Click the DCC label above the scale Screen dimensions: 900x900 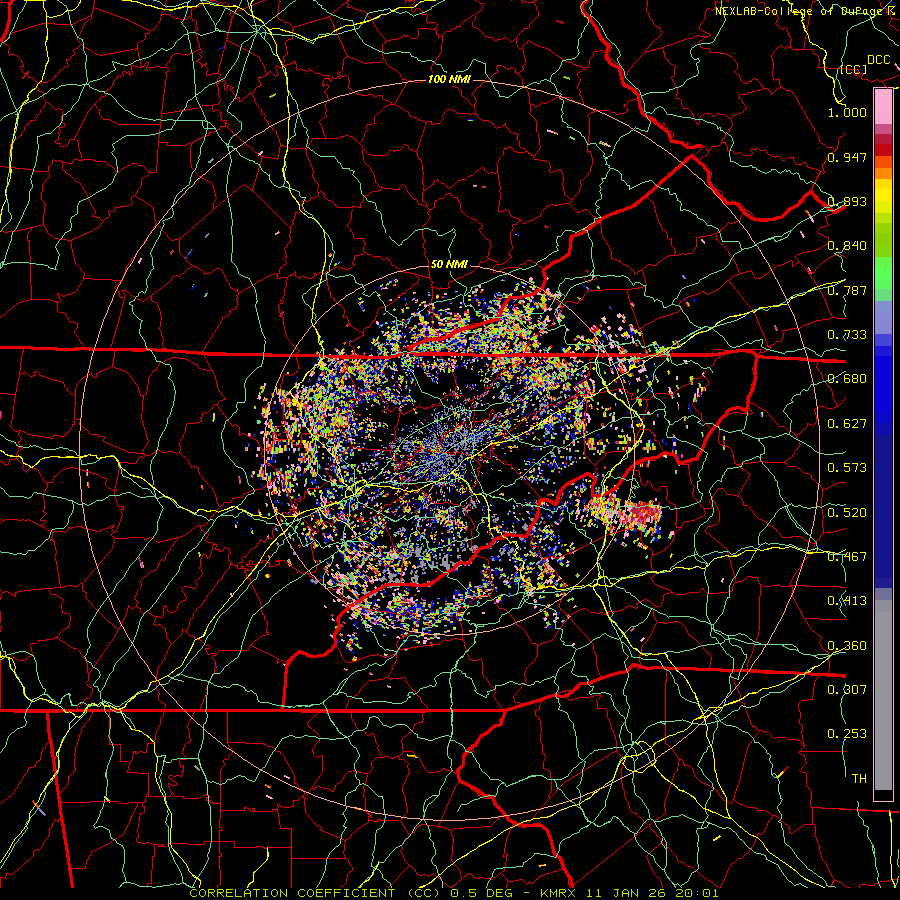click(x=879, y=60)
